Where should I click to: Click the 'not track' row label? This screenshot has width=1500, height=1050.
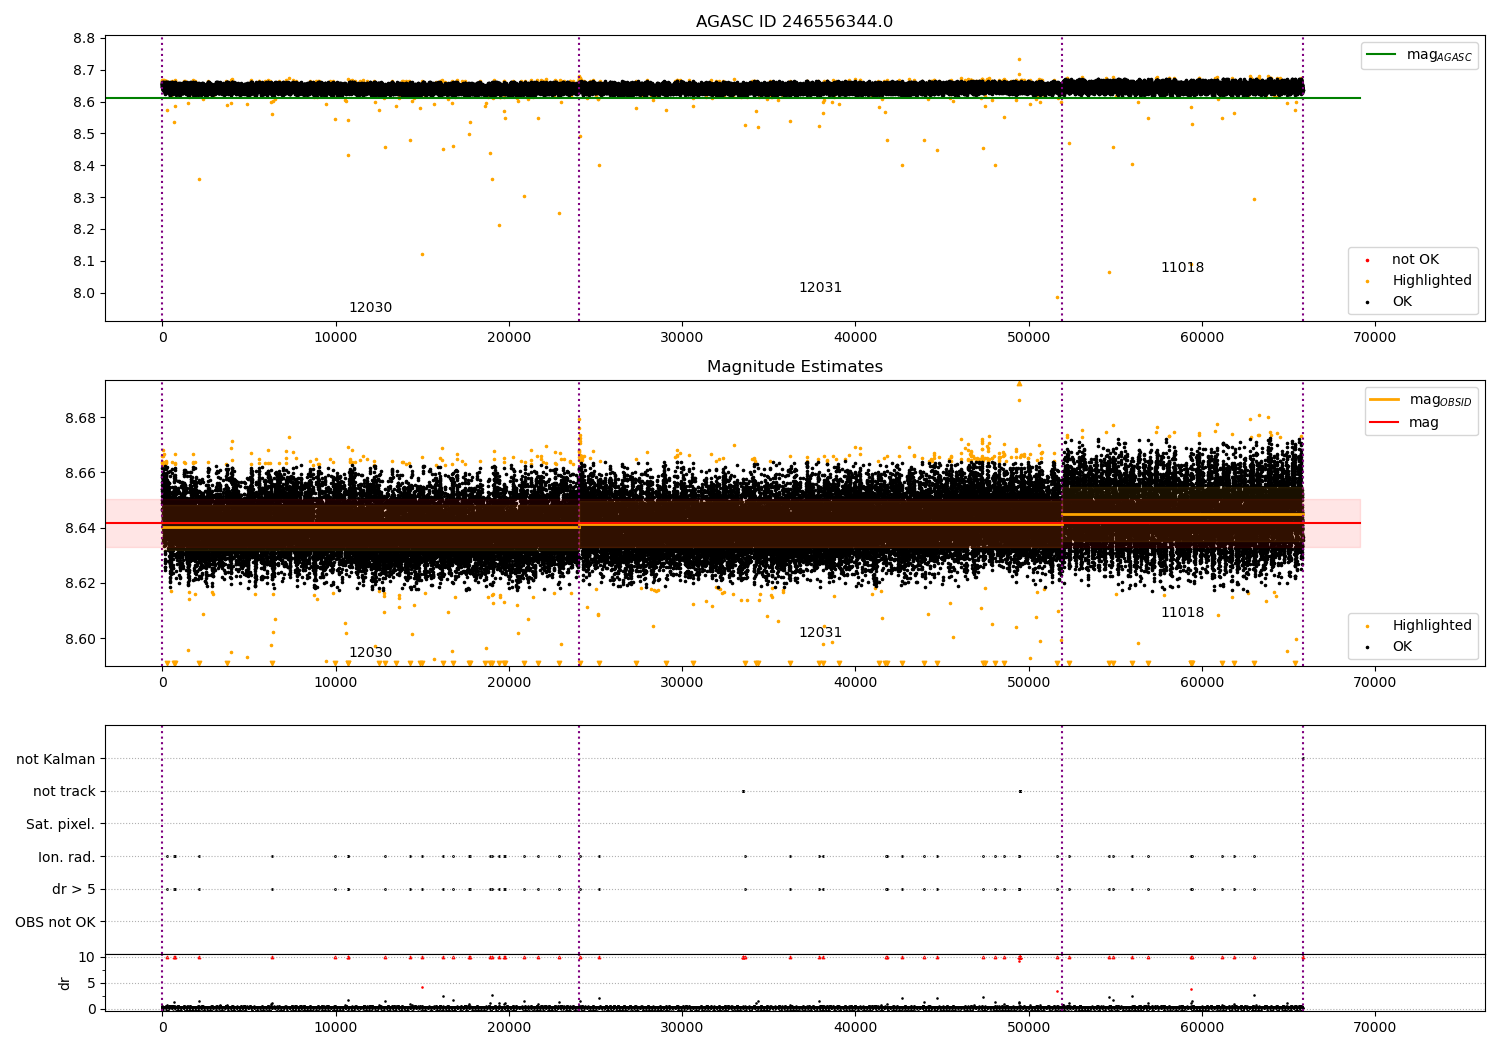tap(64, 792)
